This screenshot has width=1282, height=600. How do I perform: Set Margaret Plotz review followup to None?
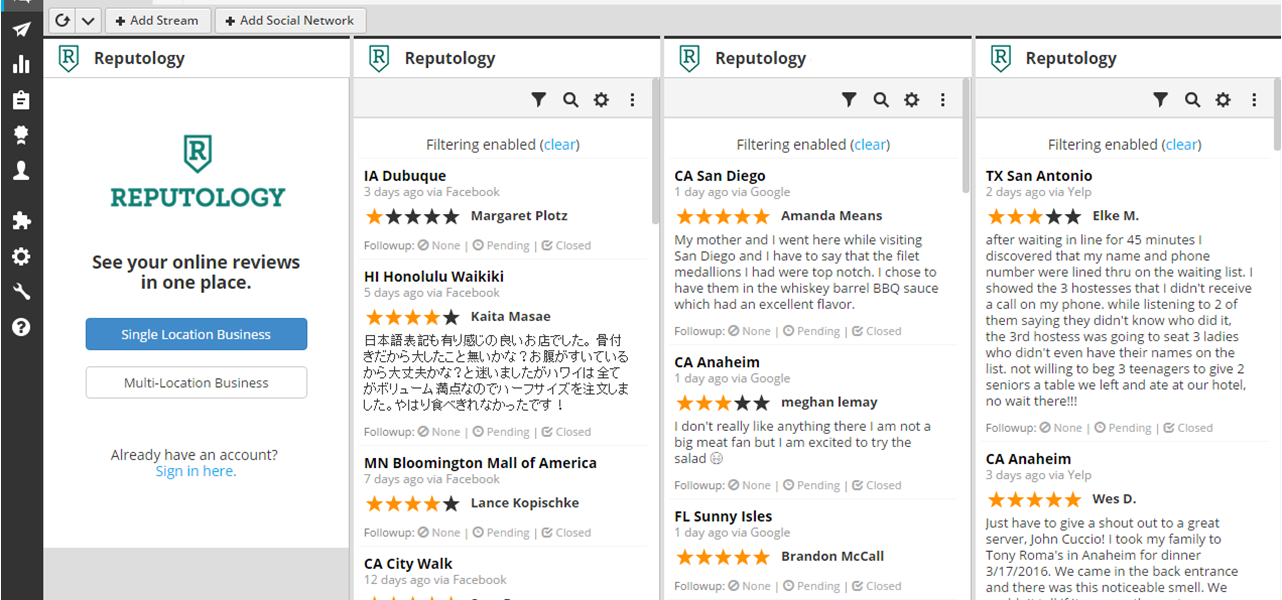pyautogui.click(x=439, y=245)
